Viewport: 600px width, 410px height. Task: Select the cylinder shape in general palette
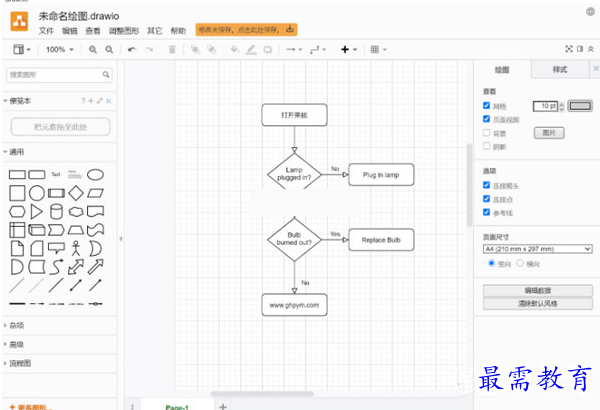[56, 211]
